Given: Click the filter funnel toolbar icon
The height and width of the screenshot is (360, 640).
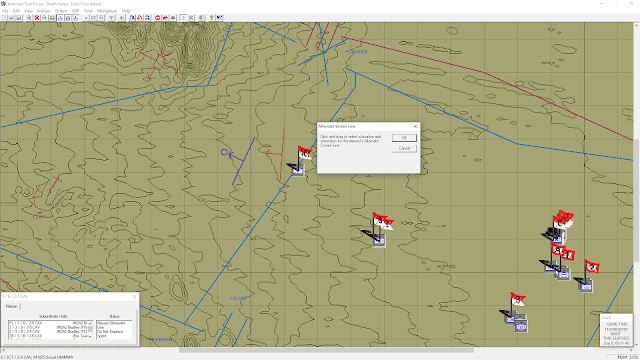Looking at the screenshot, I should 111,18.
